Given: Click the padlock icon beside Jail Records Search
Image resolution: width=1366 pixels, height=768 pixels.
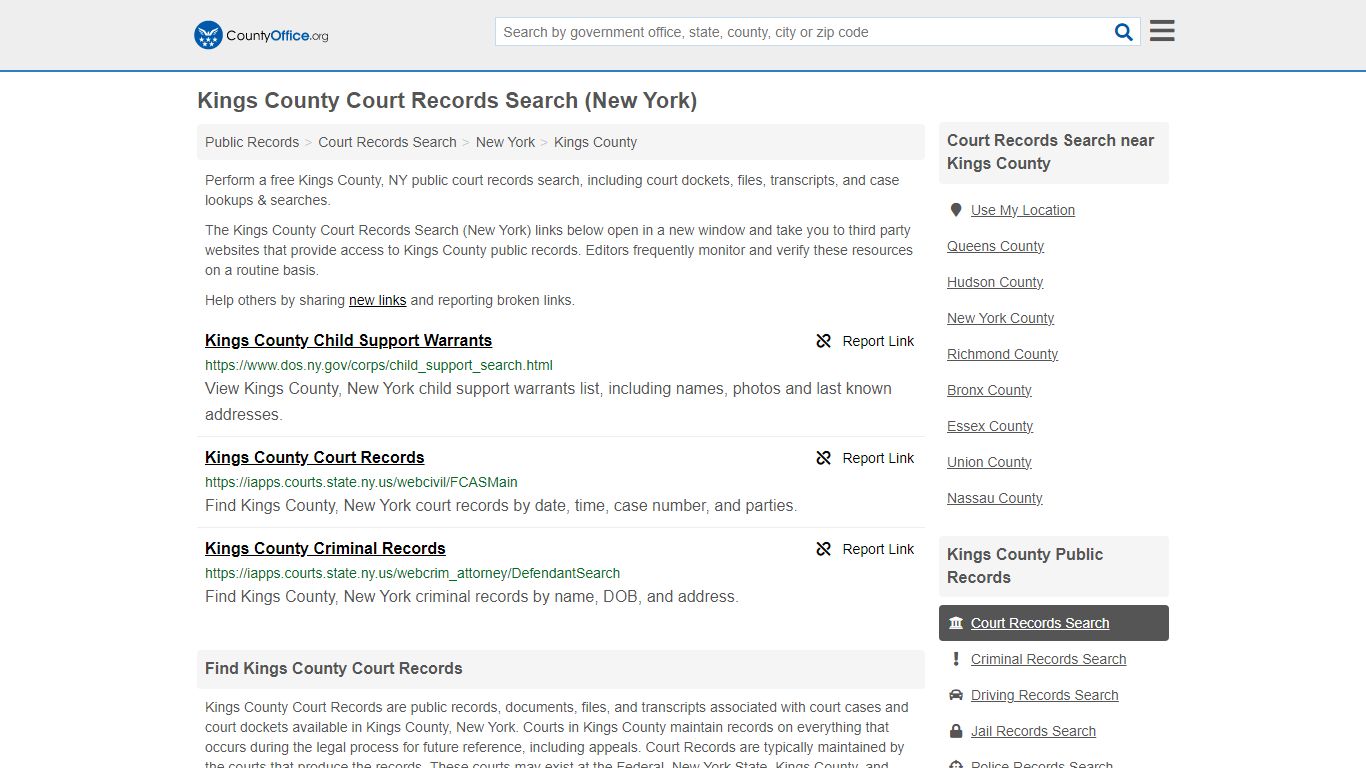Looking at the screenshot, I should tap(956, 731).
